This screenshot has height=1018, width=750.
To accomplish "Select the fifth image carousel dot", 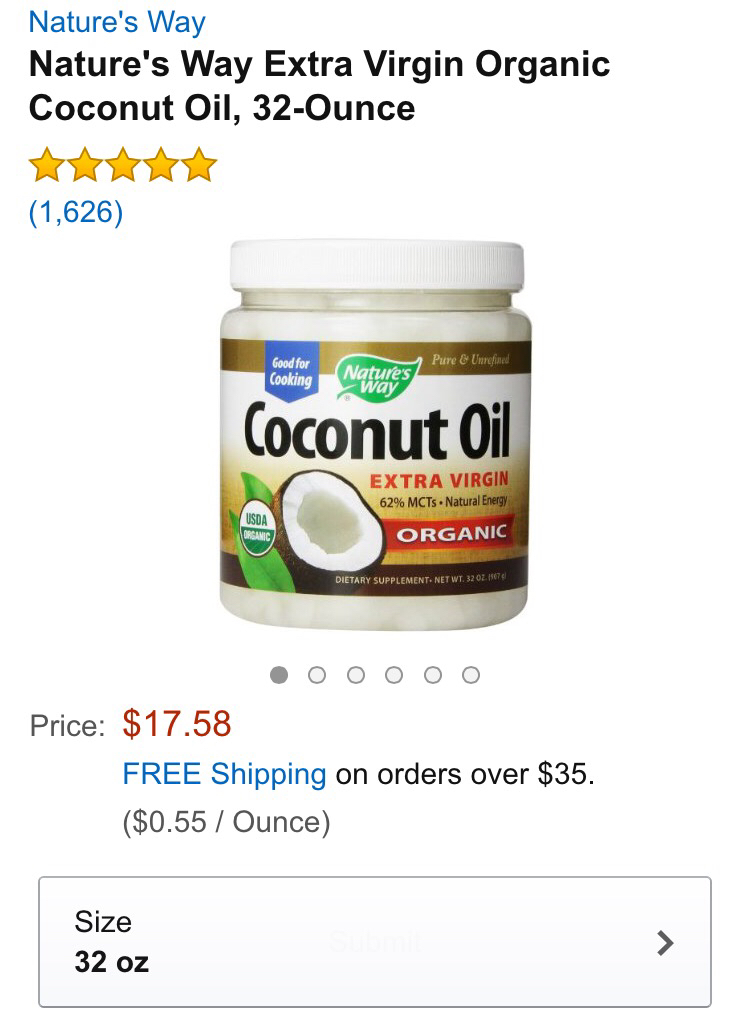I will point(432,675).
